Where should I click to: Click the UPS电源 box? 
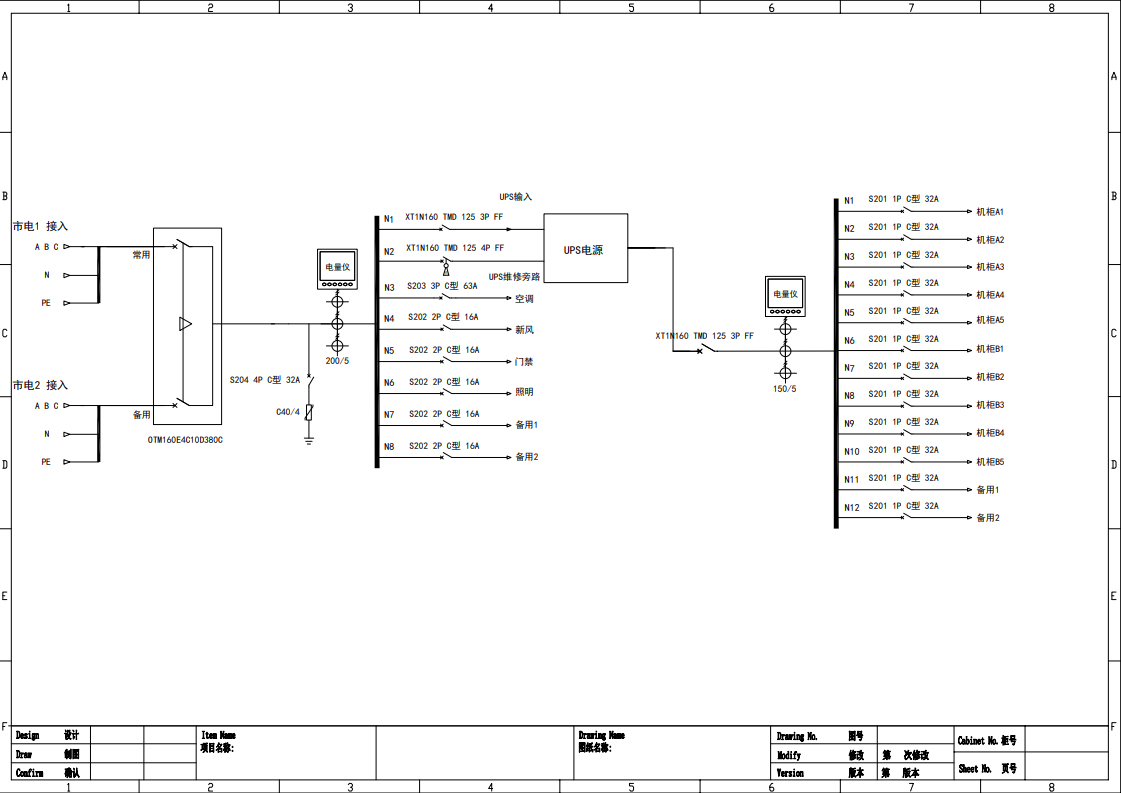click(585, 249)
